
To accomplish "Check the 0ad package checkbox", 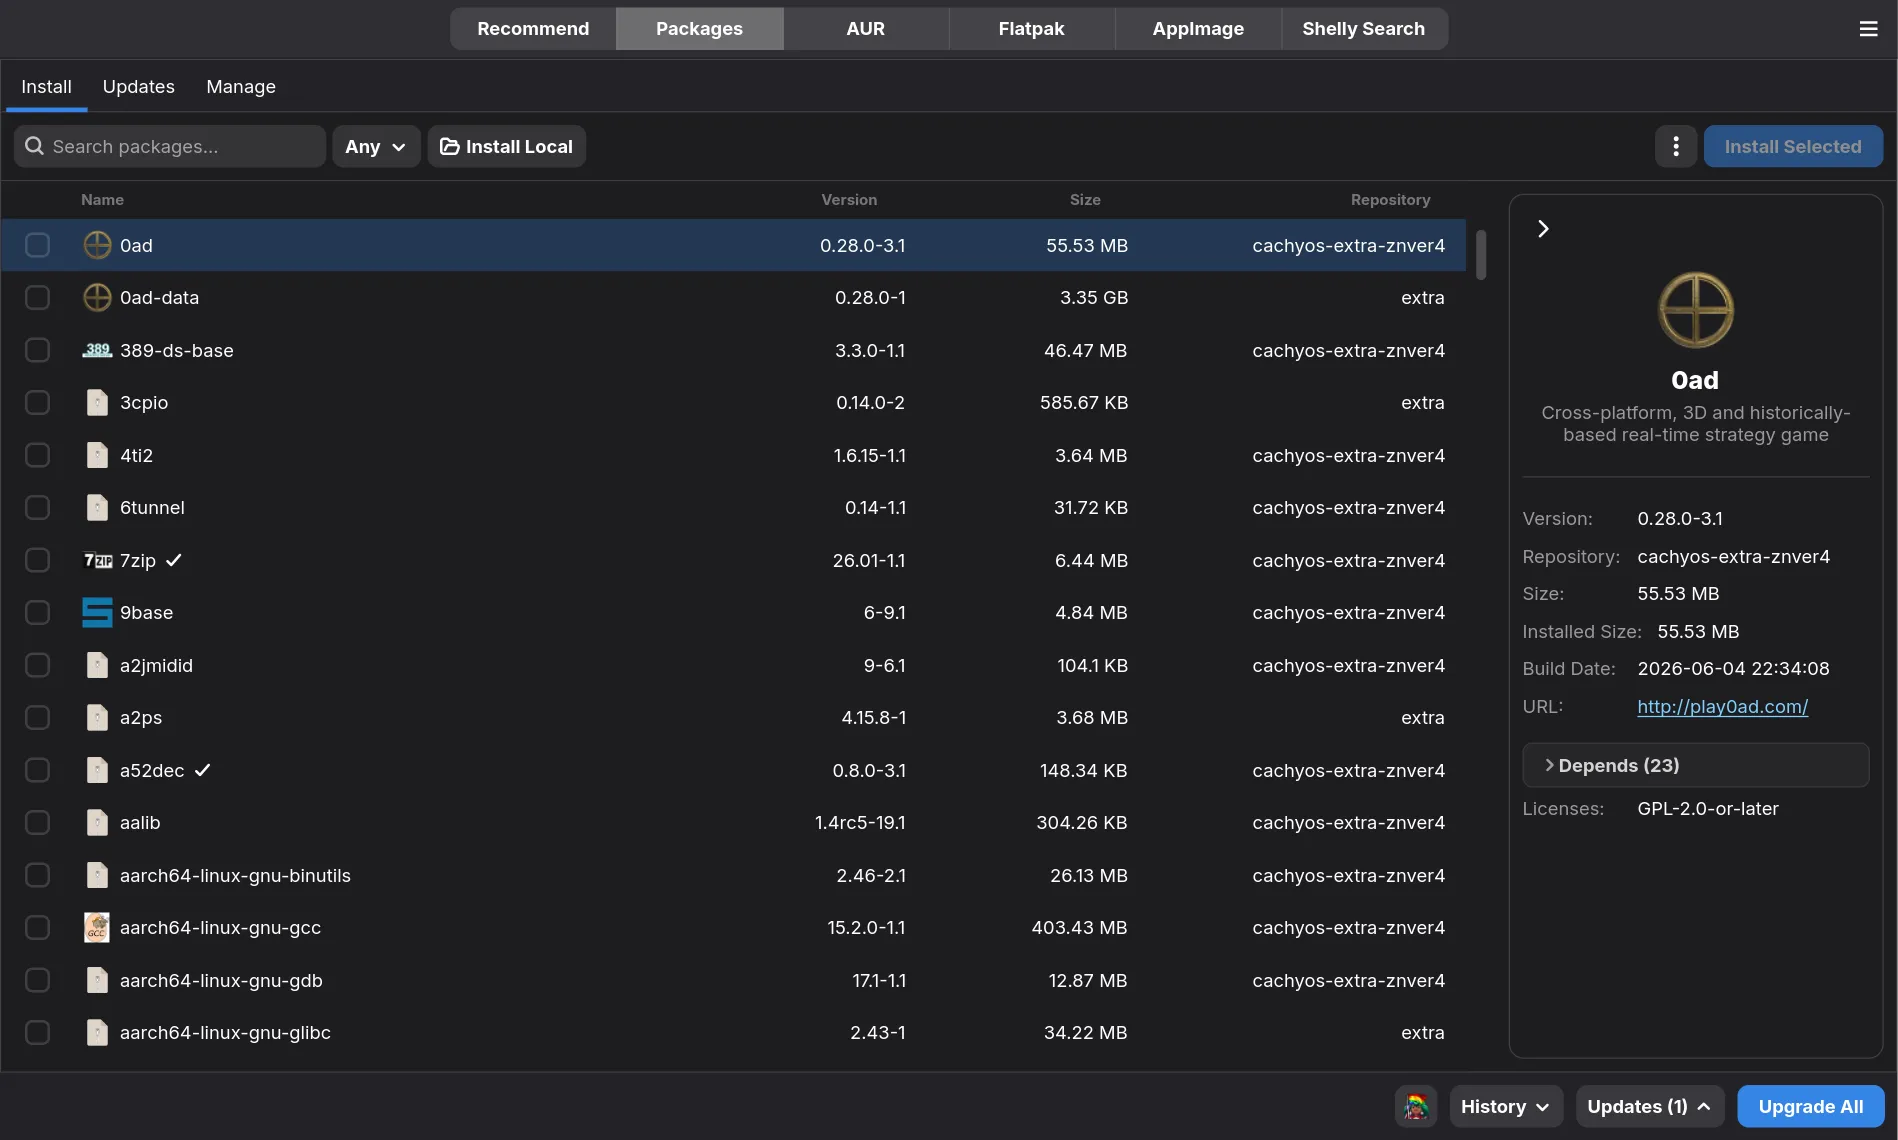I will pos(37,245).
